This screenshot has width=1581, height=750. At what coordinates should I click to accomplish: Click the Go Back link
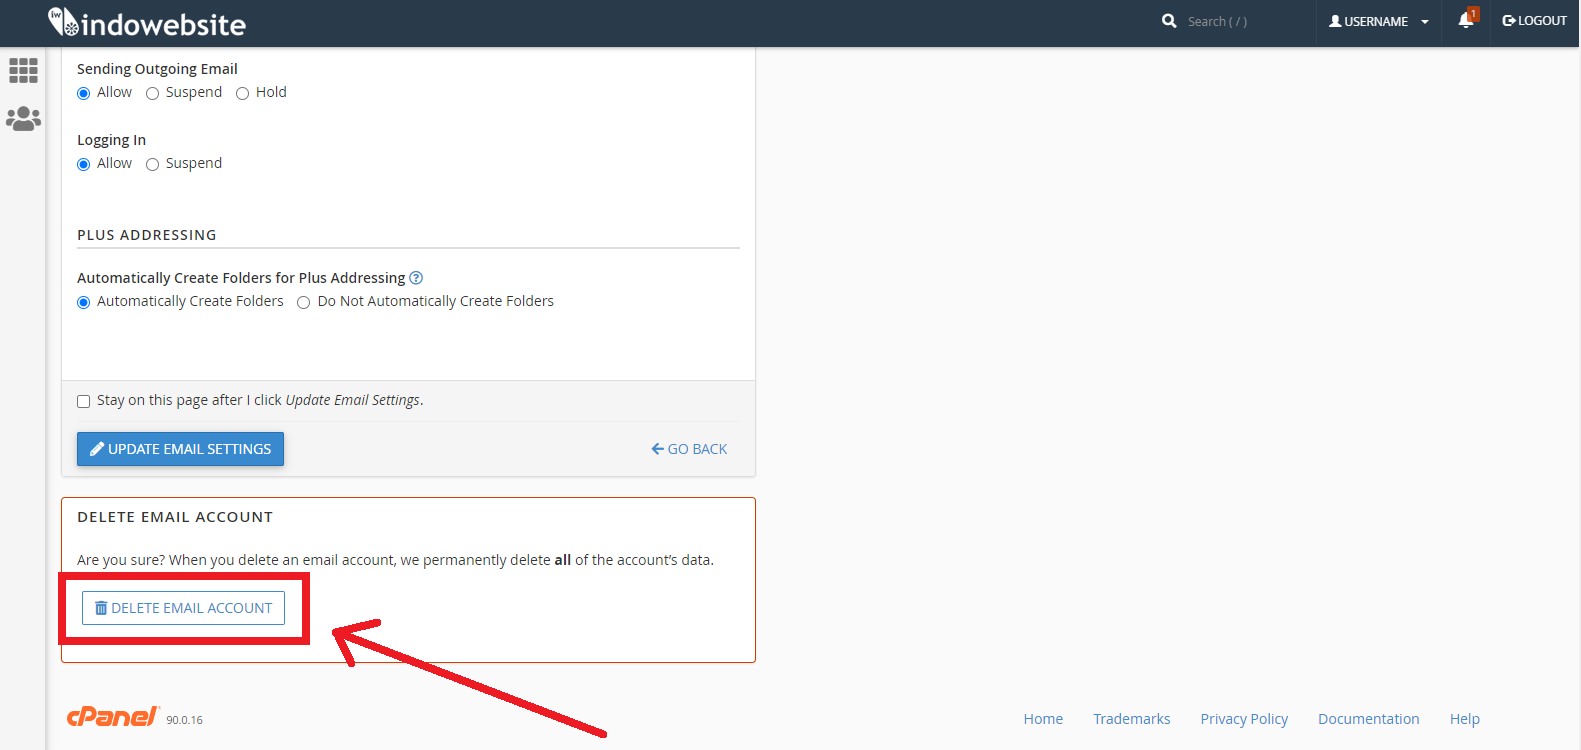coord(689,449)
